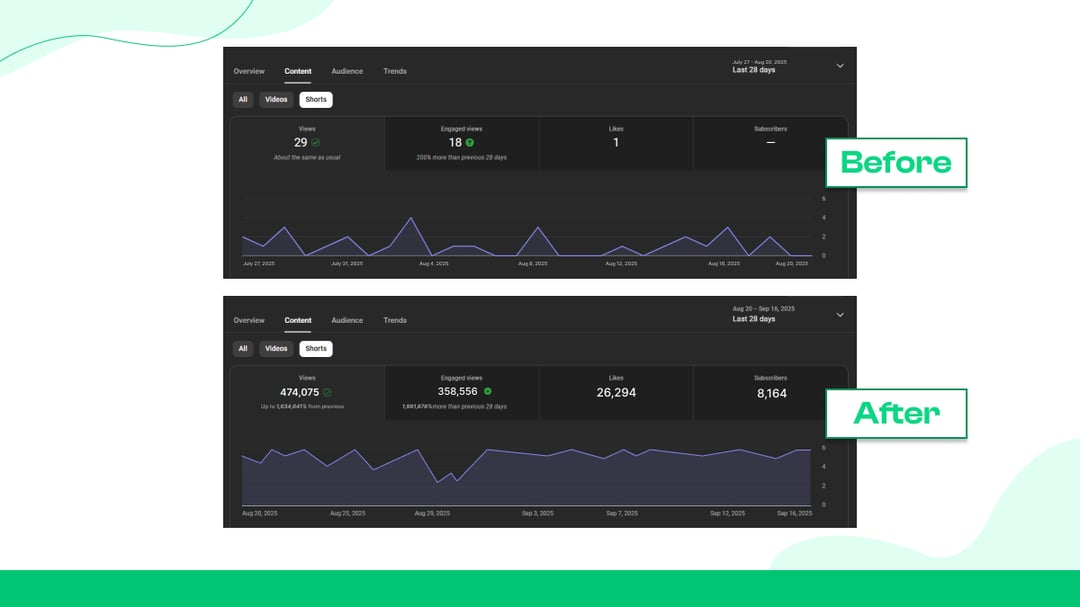This screenshot has width=1080, height=607.
Task: Click the Likes 26,294 metric card
Action: 616,392
